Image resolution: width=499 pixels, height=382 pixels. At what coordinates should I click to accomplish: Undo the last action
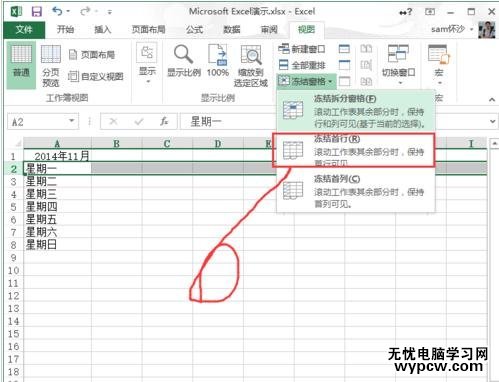tap(57, 11)
